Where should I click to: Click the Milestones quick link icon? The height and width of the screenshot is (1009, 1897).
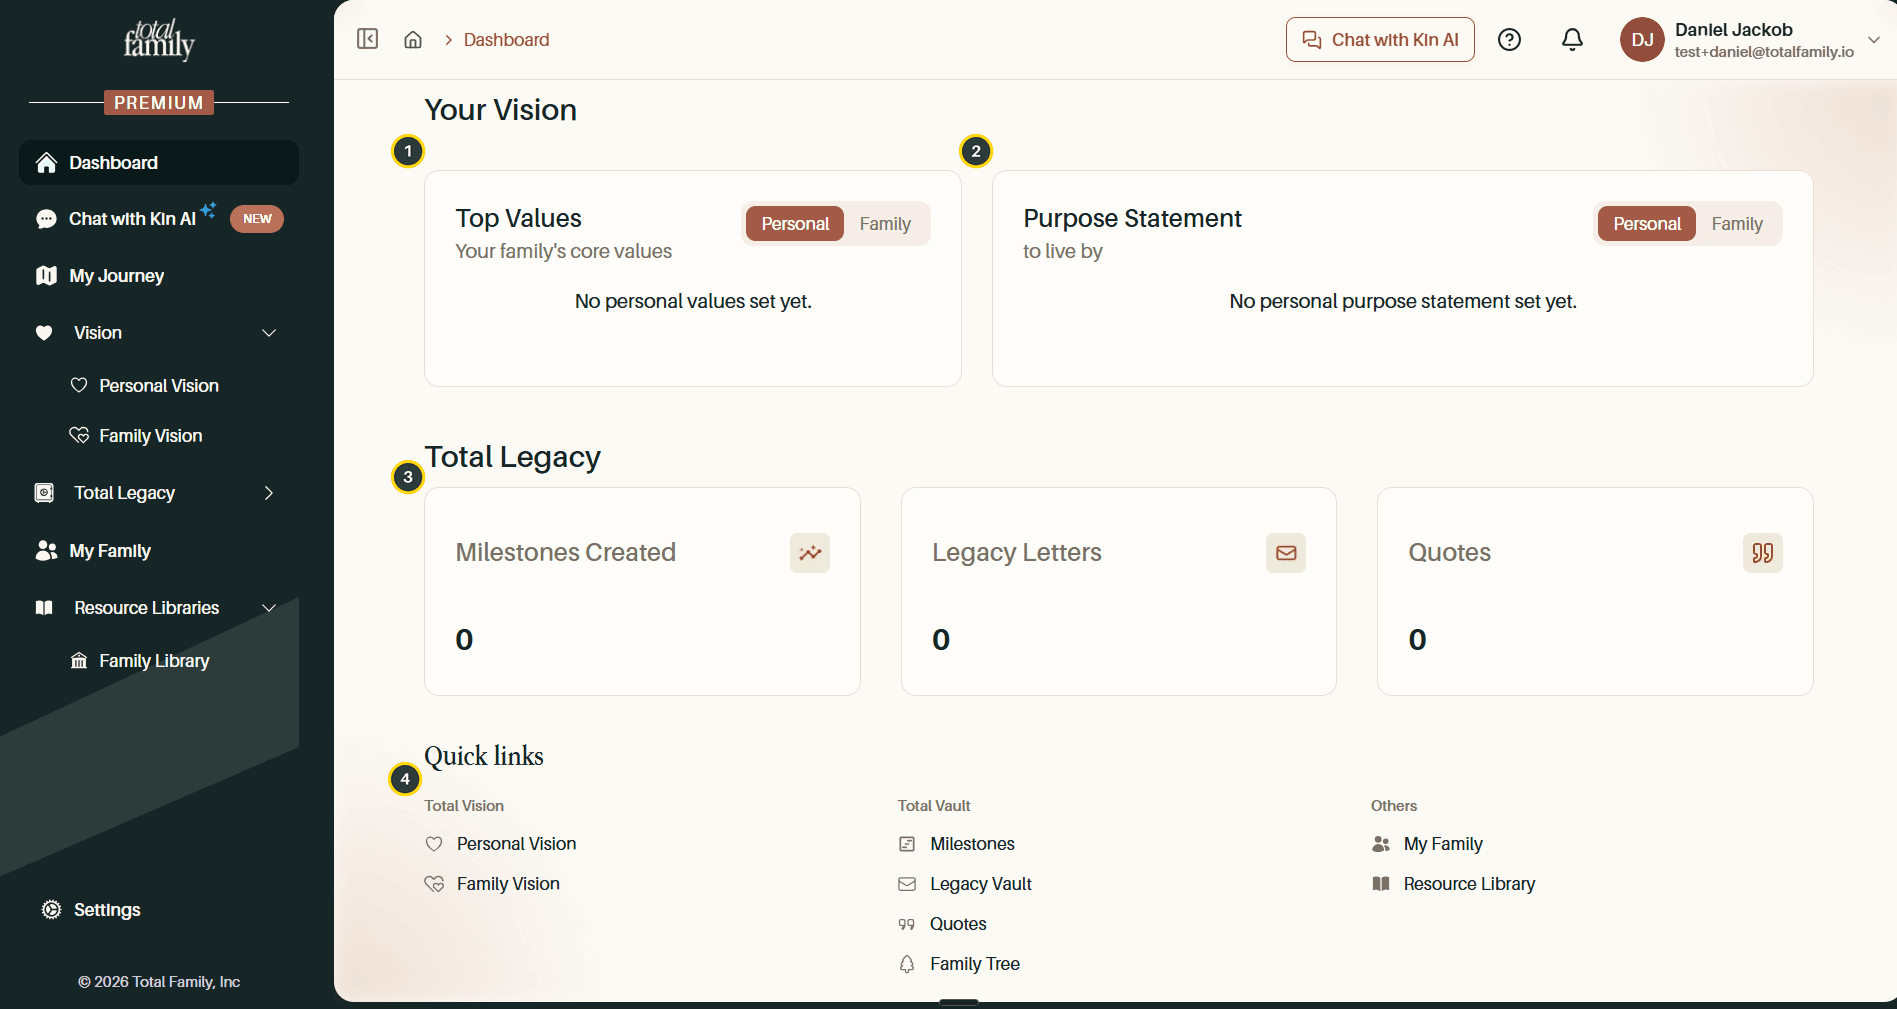(907, 844)
